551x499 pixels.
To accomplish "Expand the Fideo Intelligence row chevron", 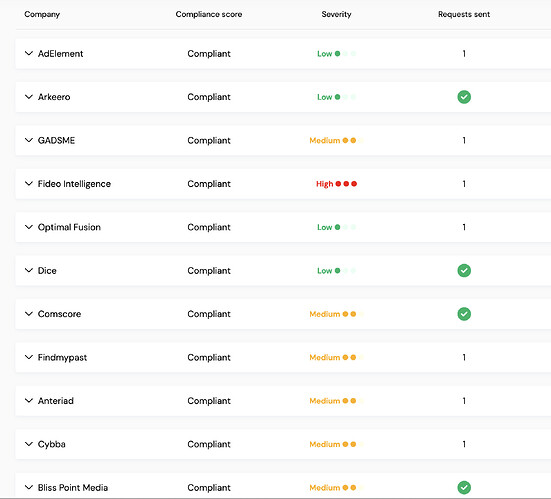I will click(29, 183).
